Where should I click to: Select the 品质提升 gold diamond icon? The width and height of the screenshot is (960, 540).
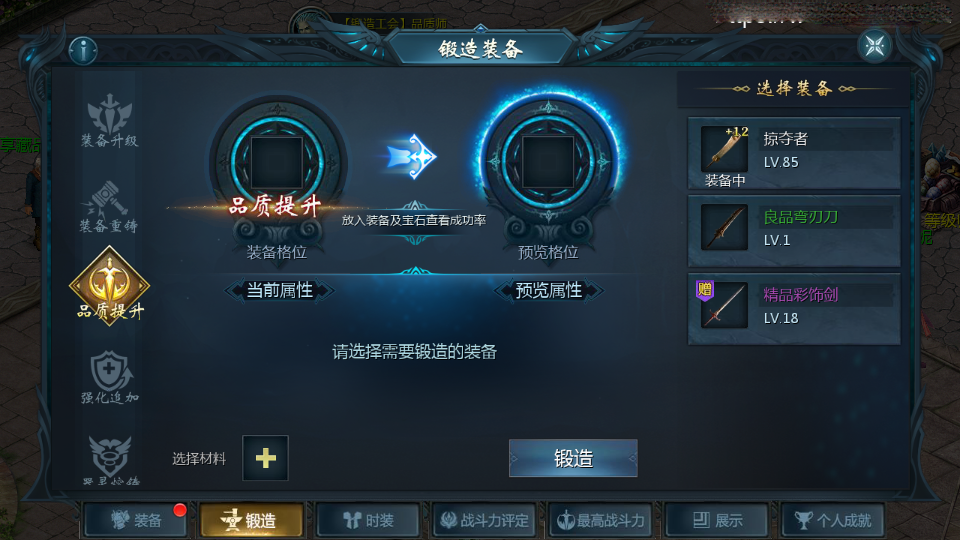tap(110, 285)
